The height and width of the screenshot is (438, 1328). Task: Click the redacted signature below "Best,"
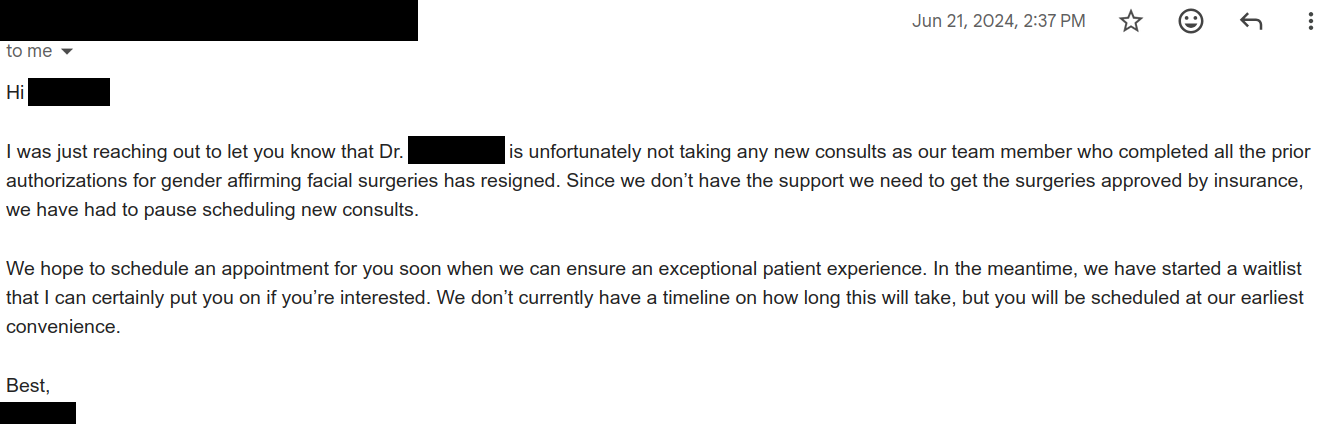click(38, 413)
